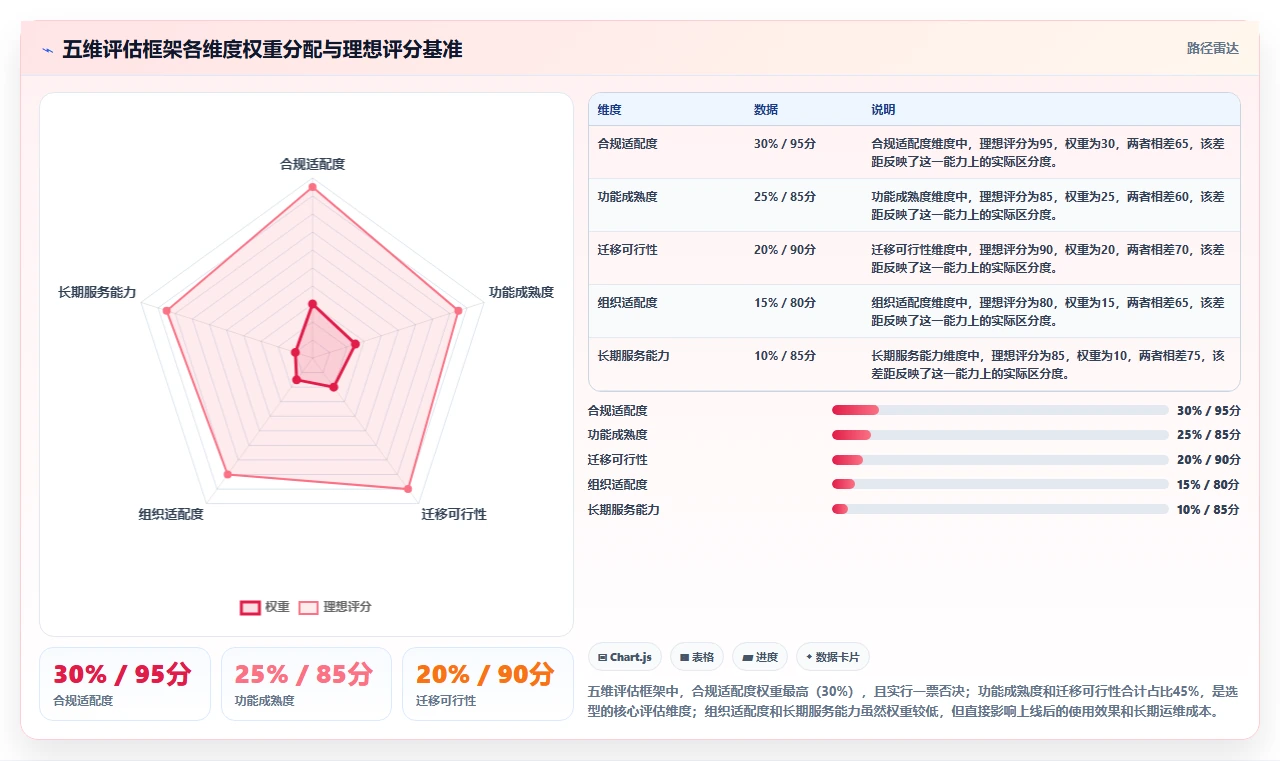Image resolution: width=1280 pixels, height=761 pixels.
Task: Click the 说明 column header
Action: pos(883,110)
